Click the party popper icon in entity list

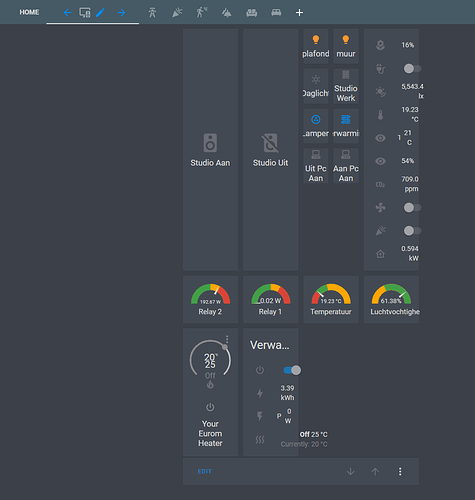pyautogui.click(x=380, y=231)
